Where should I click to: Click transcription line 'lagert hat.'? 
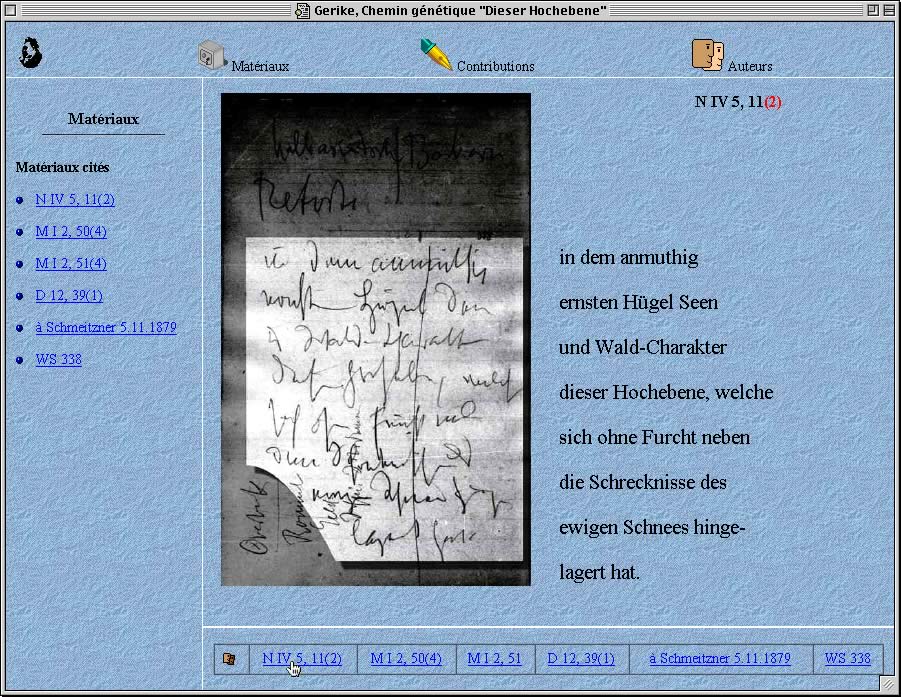pos(599,572)
